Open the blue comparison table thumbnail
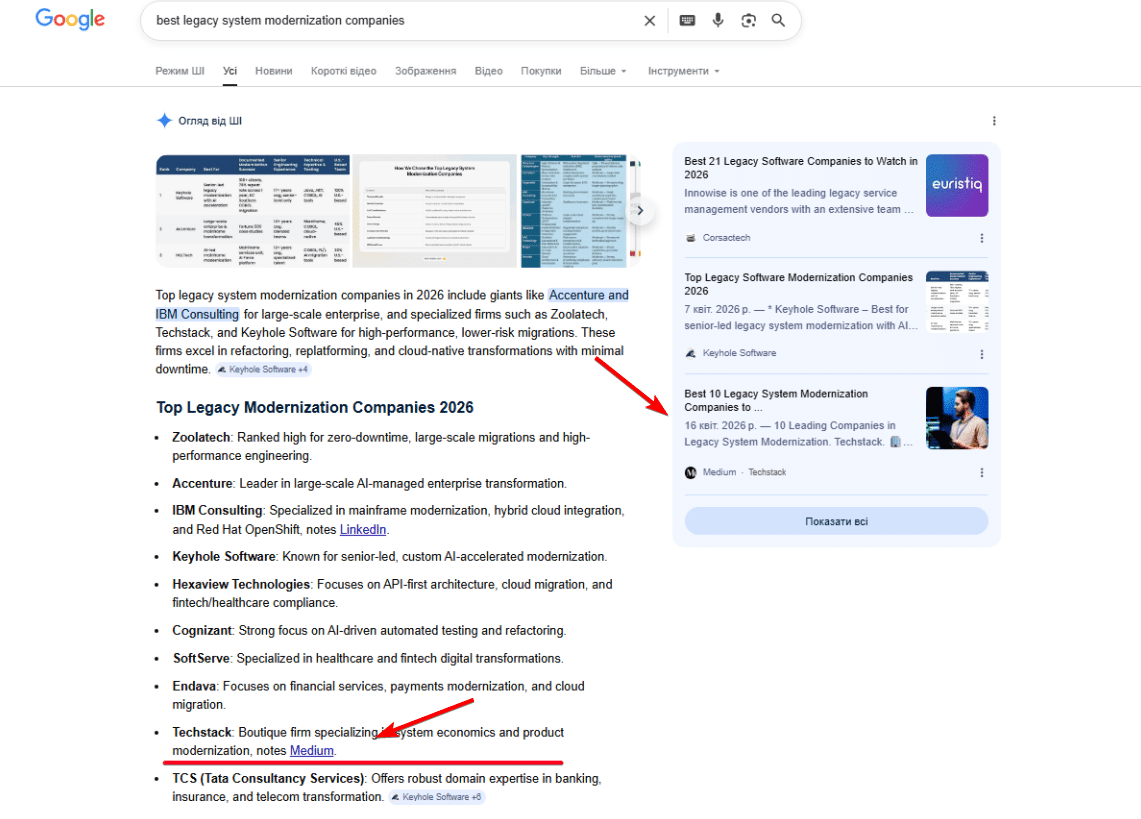 pos(573,210)
